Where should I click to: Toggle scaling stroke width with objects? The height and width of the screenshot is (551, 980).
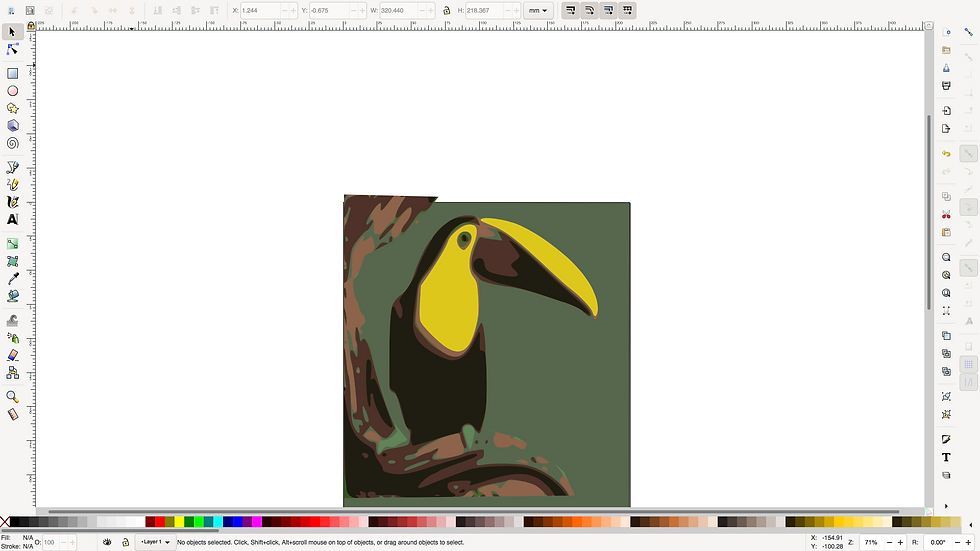point(570,10)
